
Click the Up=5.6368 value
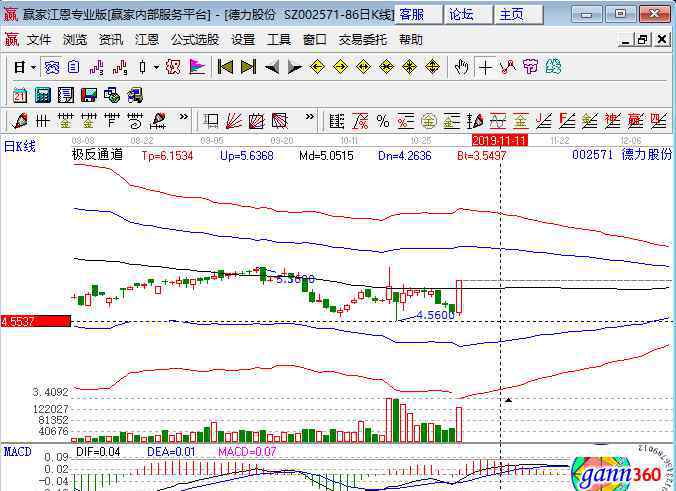(247, 156)
